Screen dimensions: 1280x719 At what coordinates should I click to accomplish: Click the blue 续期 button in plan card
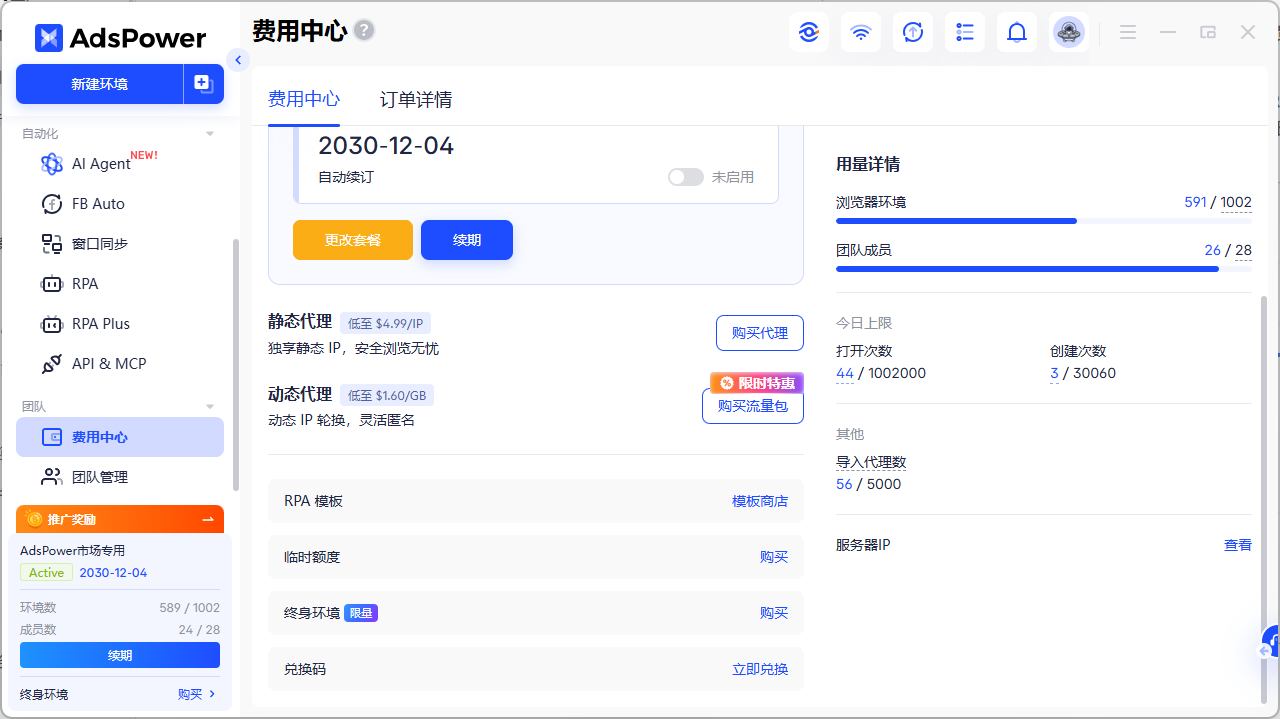(467, 240)
